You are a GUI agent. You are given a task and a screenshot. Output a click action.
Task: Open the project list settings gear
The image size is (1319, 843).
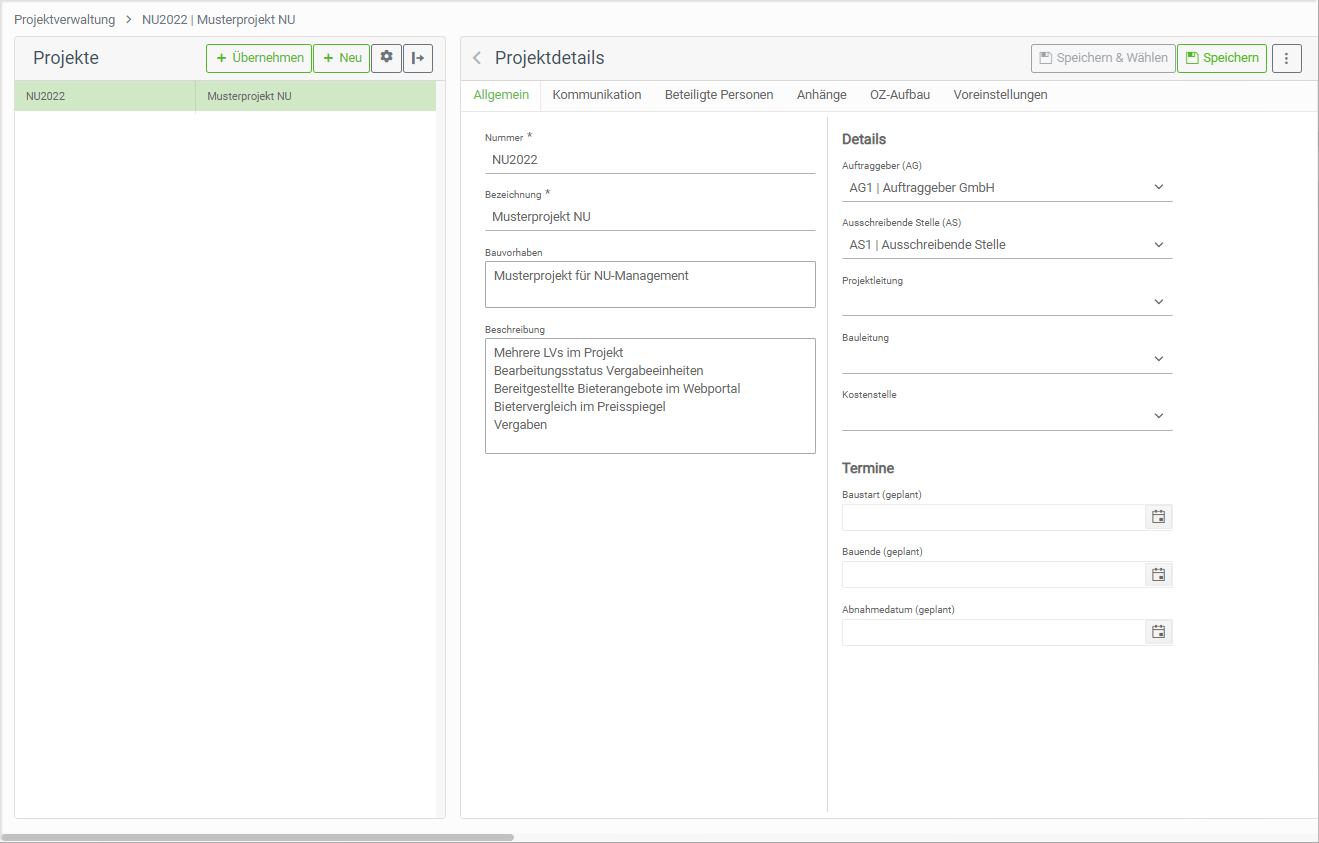coord(386,58)
